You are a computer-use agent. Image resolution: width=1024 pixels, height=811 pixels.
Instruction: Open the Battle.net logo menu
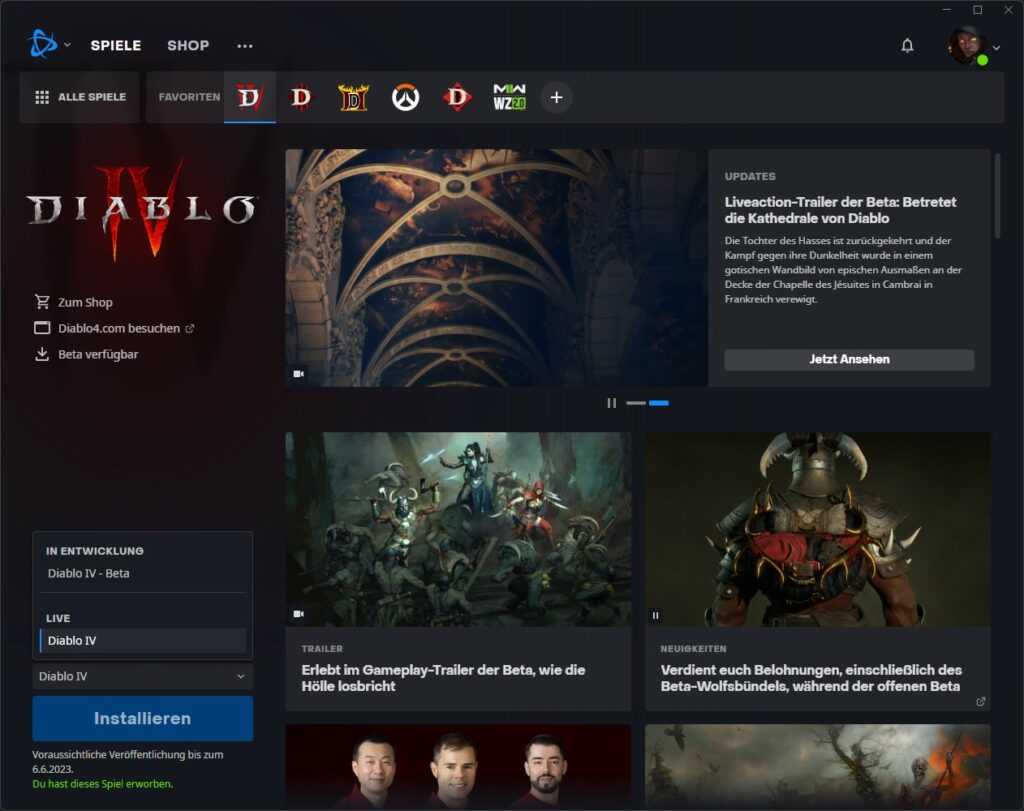click(x=48, y=44)
